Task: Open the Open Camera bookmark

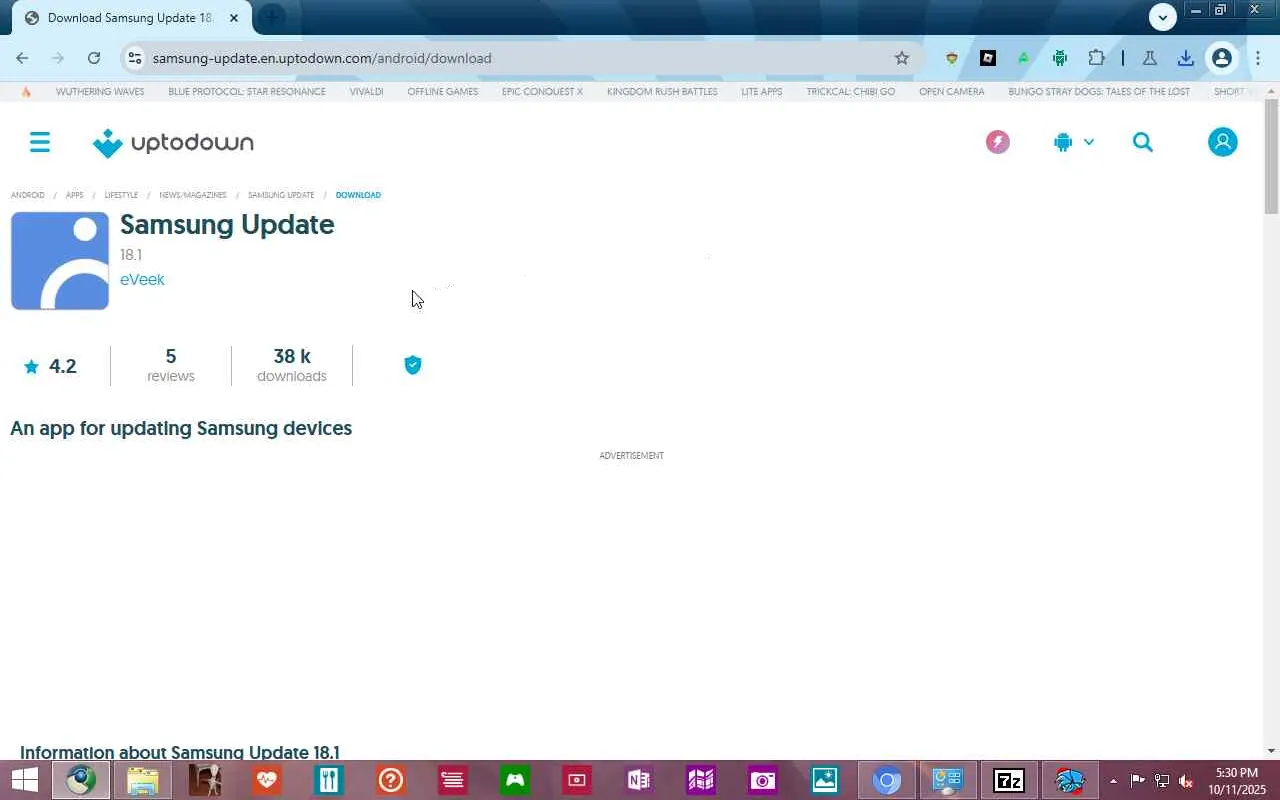Action: coord(952,91)
